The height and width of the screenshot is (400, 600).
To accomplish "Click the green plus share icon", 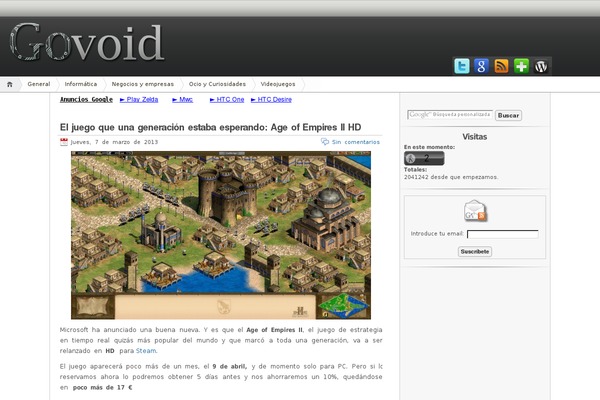I will coord(521,66).
